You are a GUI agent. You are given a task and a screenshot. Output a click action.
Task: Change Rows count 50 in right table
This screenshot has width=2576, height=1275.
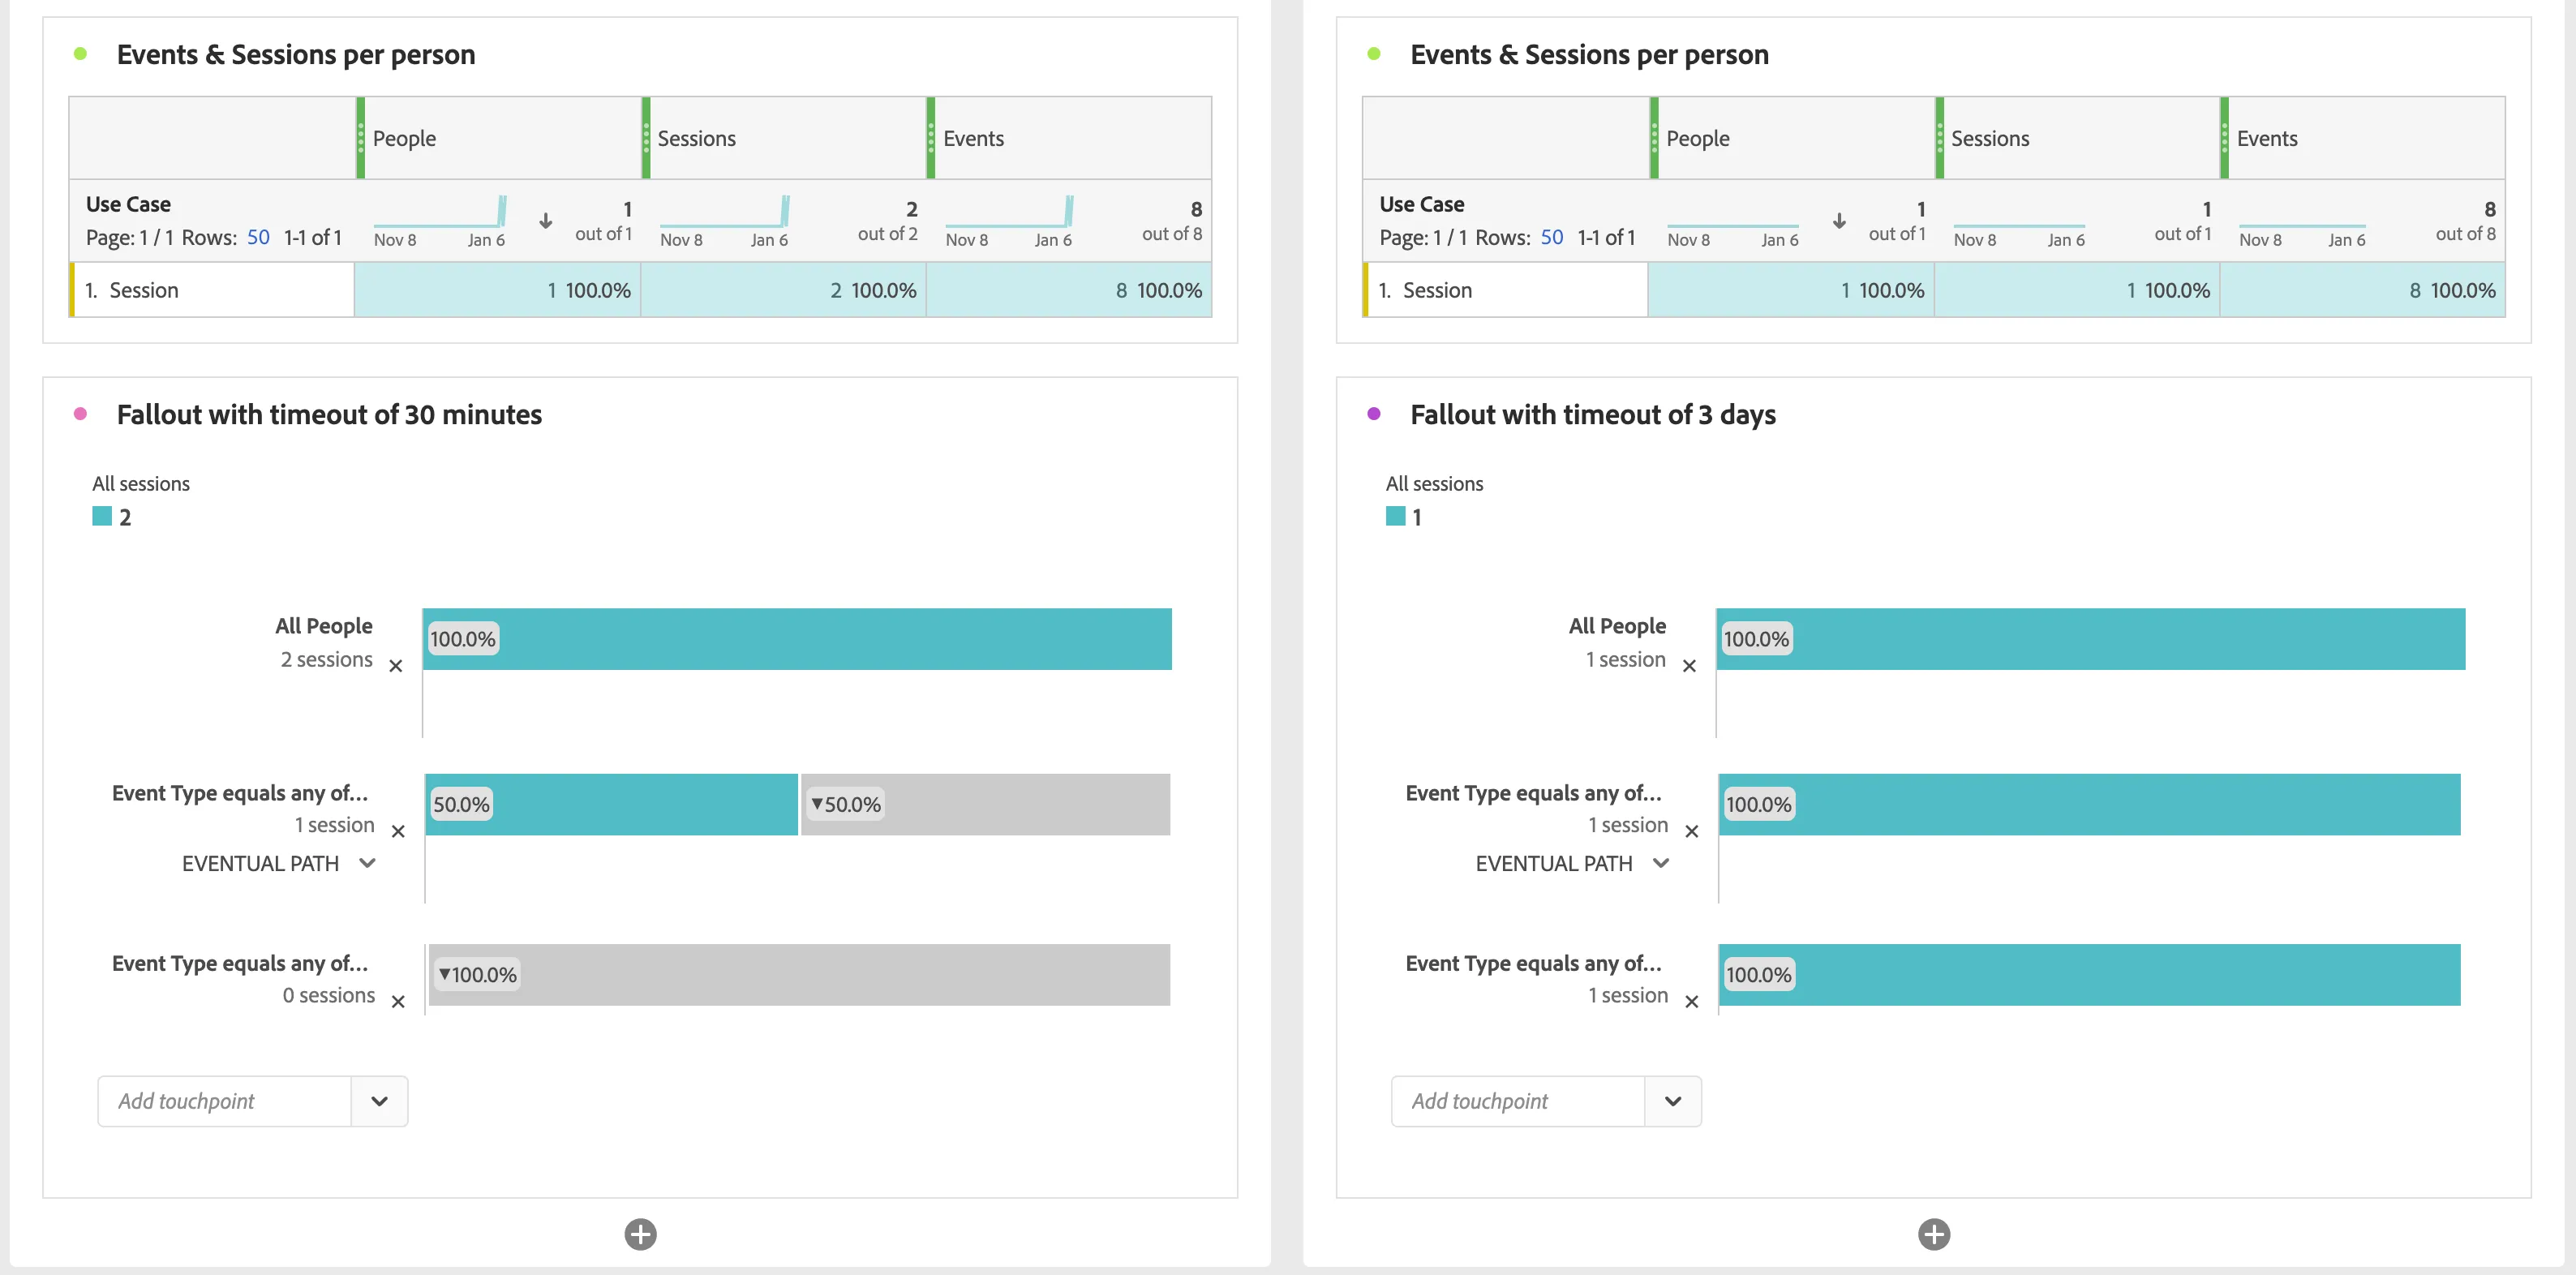[1552, 237]
